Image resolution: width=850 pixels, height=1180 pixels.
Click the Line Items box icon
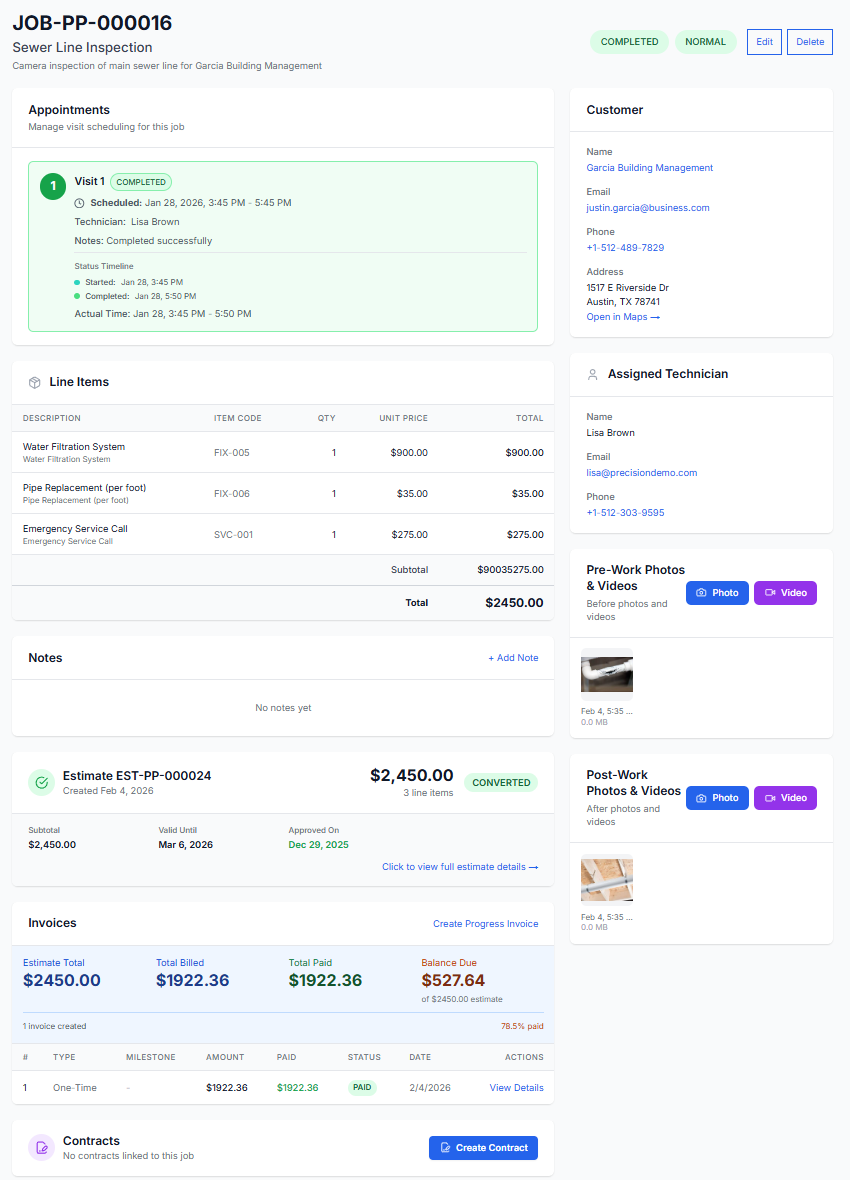[34, 382]
